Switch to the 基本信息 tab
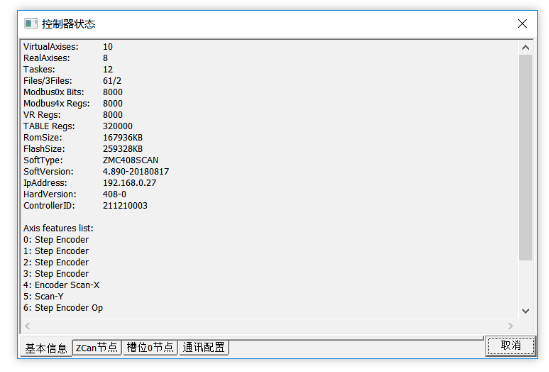This screenshot has height=372, width=549. point(46,348)
